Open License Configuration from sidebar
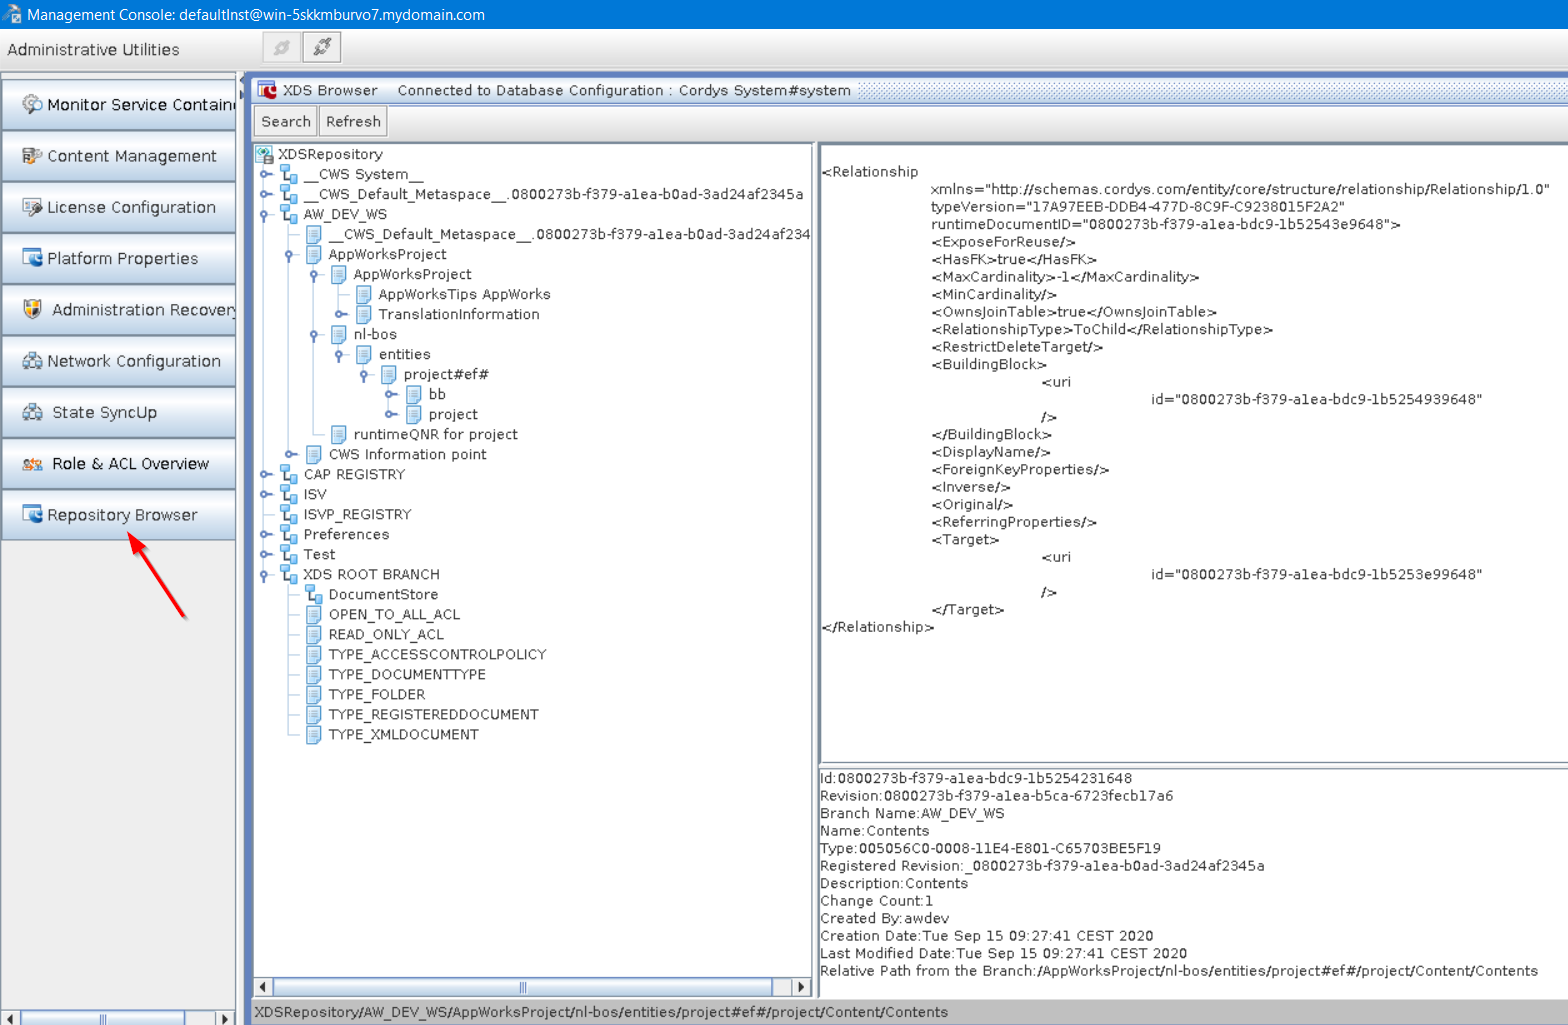1568x1025 pixels. [x=118, y=207]
